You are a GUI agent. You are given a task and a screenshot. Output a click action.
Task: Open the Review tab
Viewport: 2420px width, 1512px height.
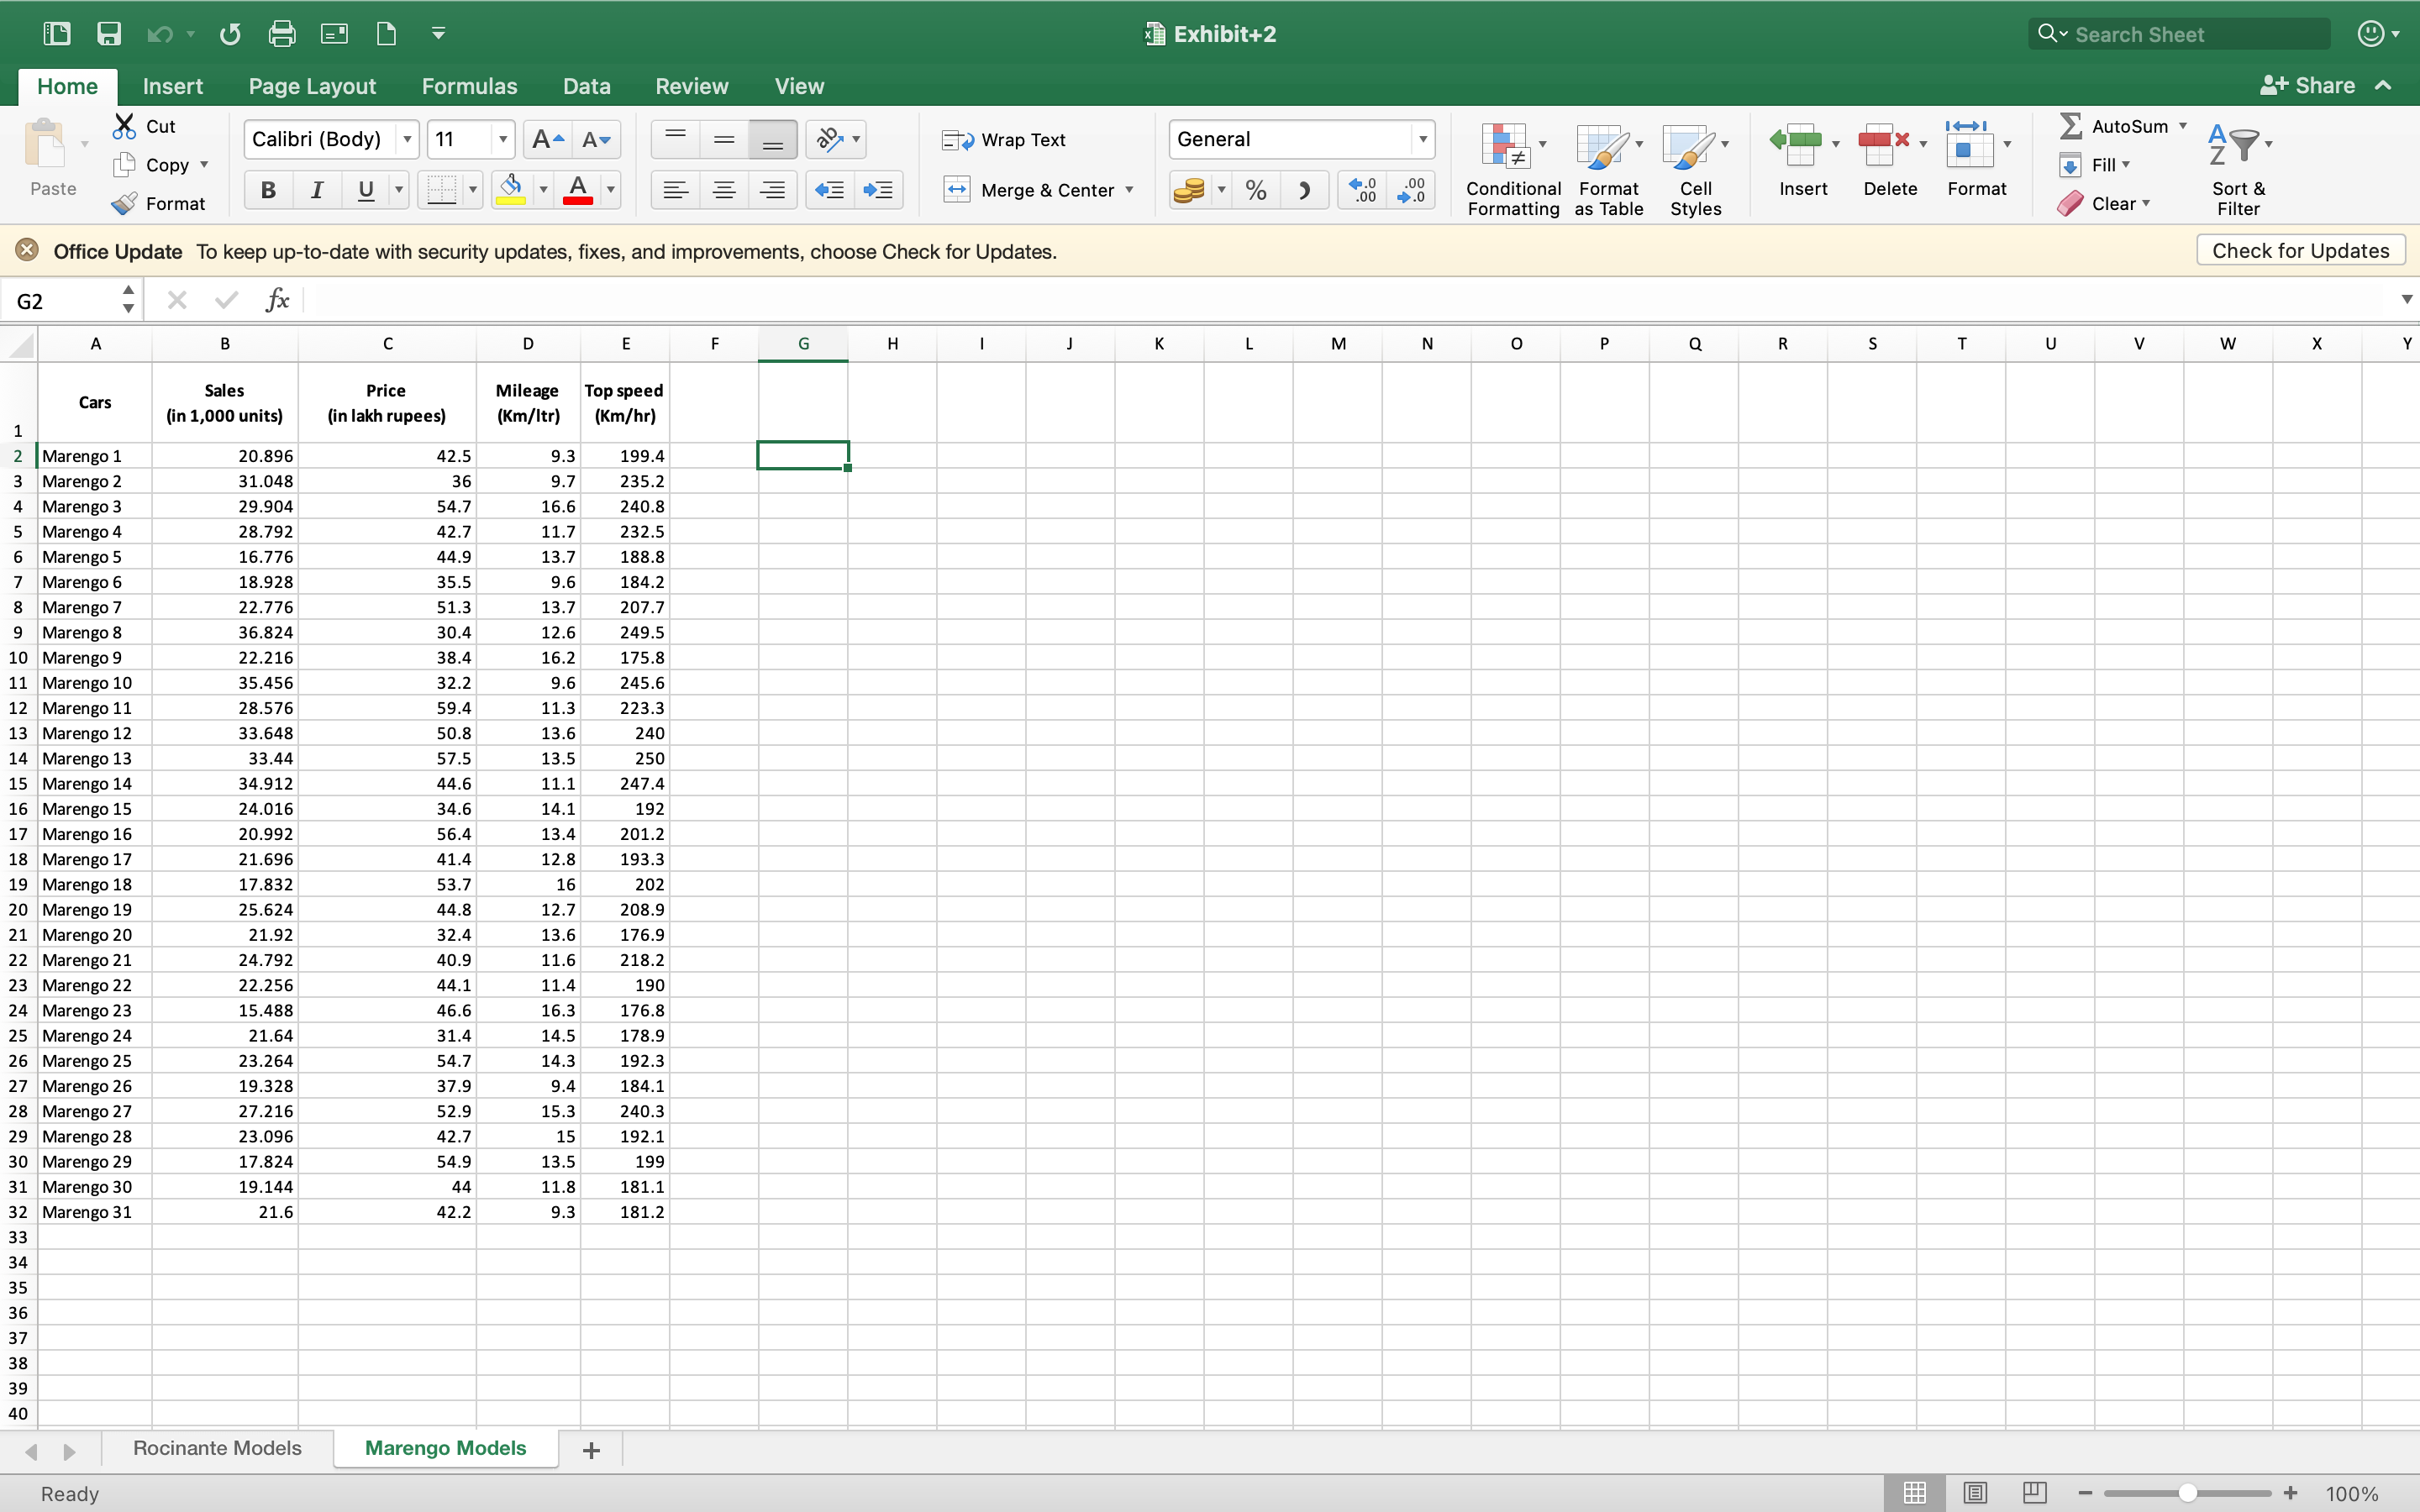point(691,86)
